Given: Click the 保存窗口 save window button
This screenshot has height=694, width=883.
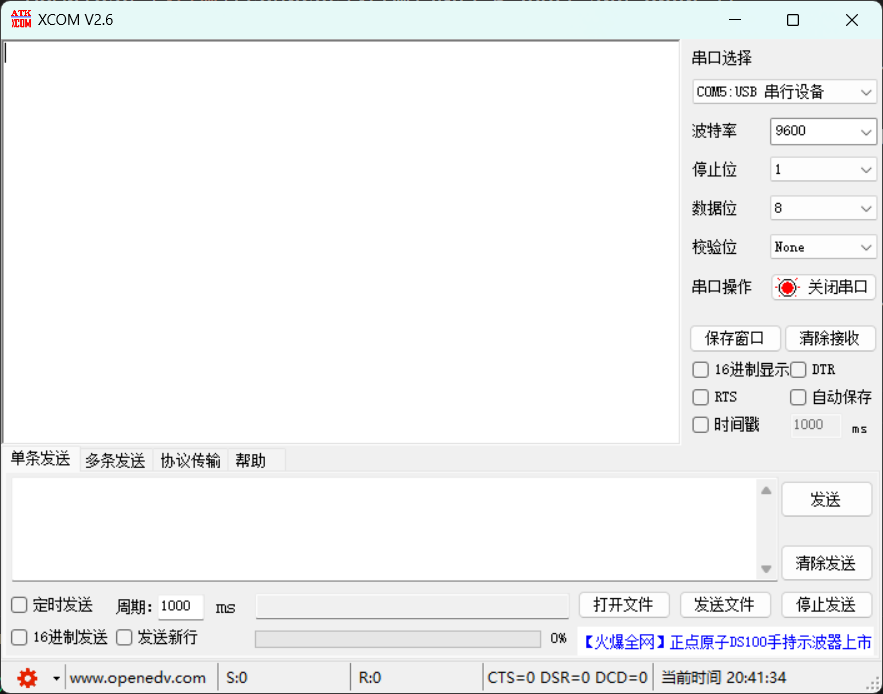Looking at the screenshot, I should 735,339.
